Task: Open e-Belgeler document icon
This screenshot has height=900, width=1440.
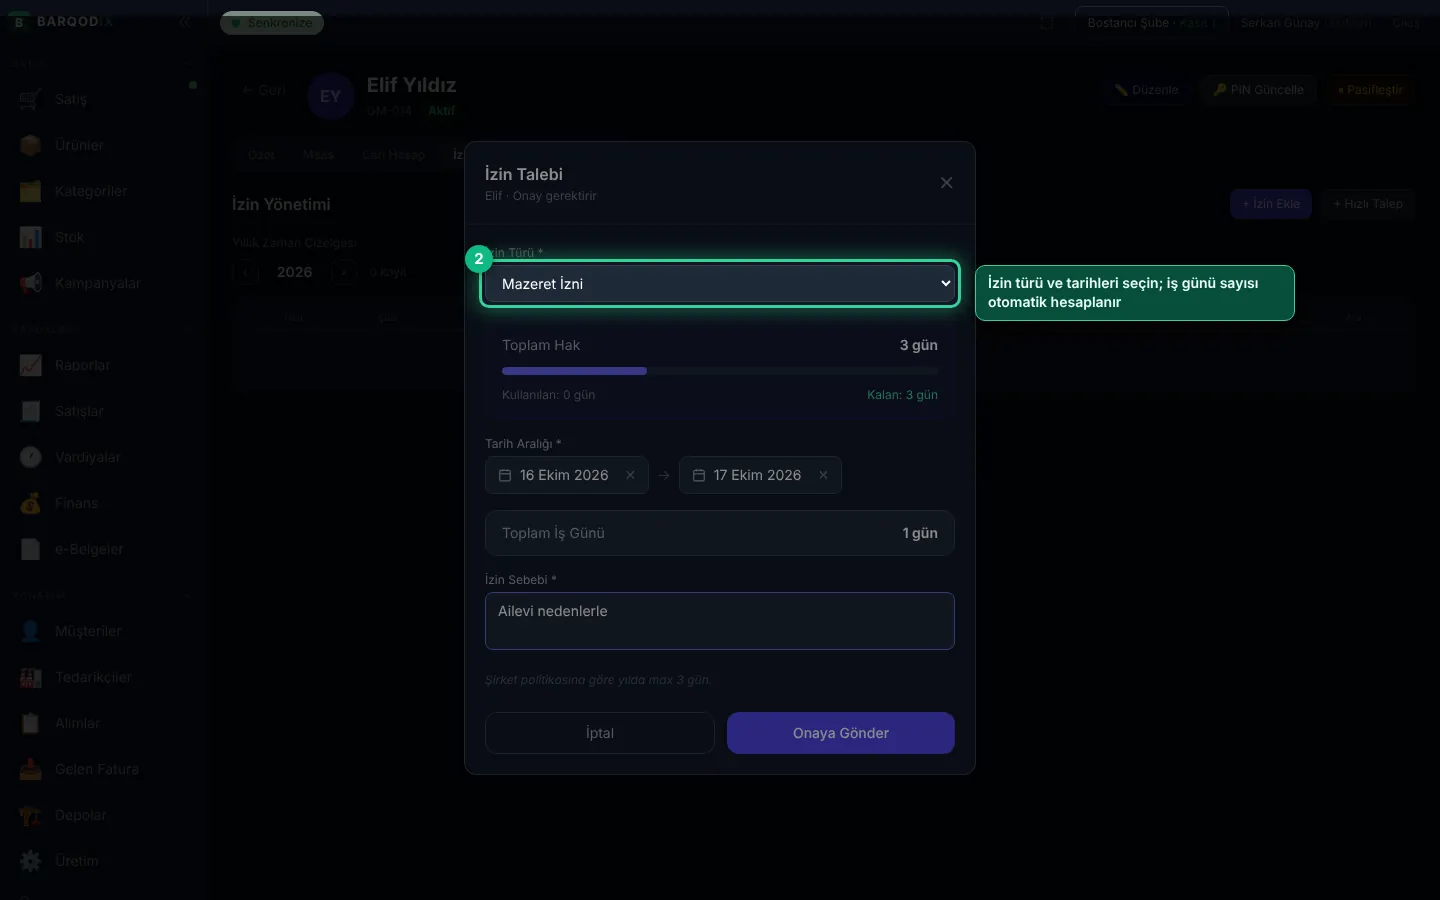Action: tap(31, 549)
